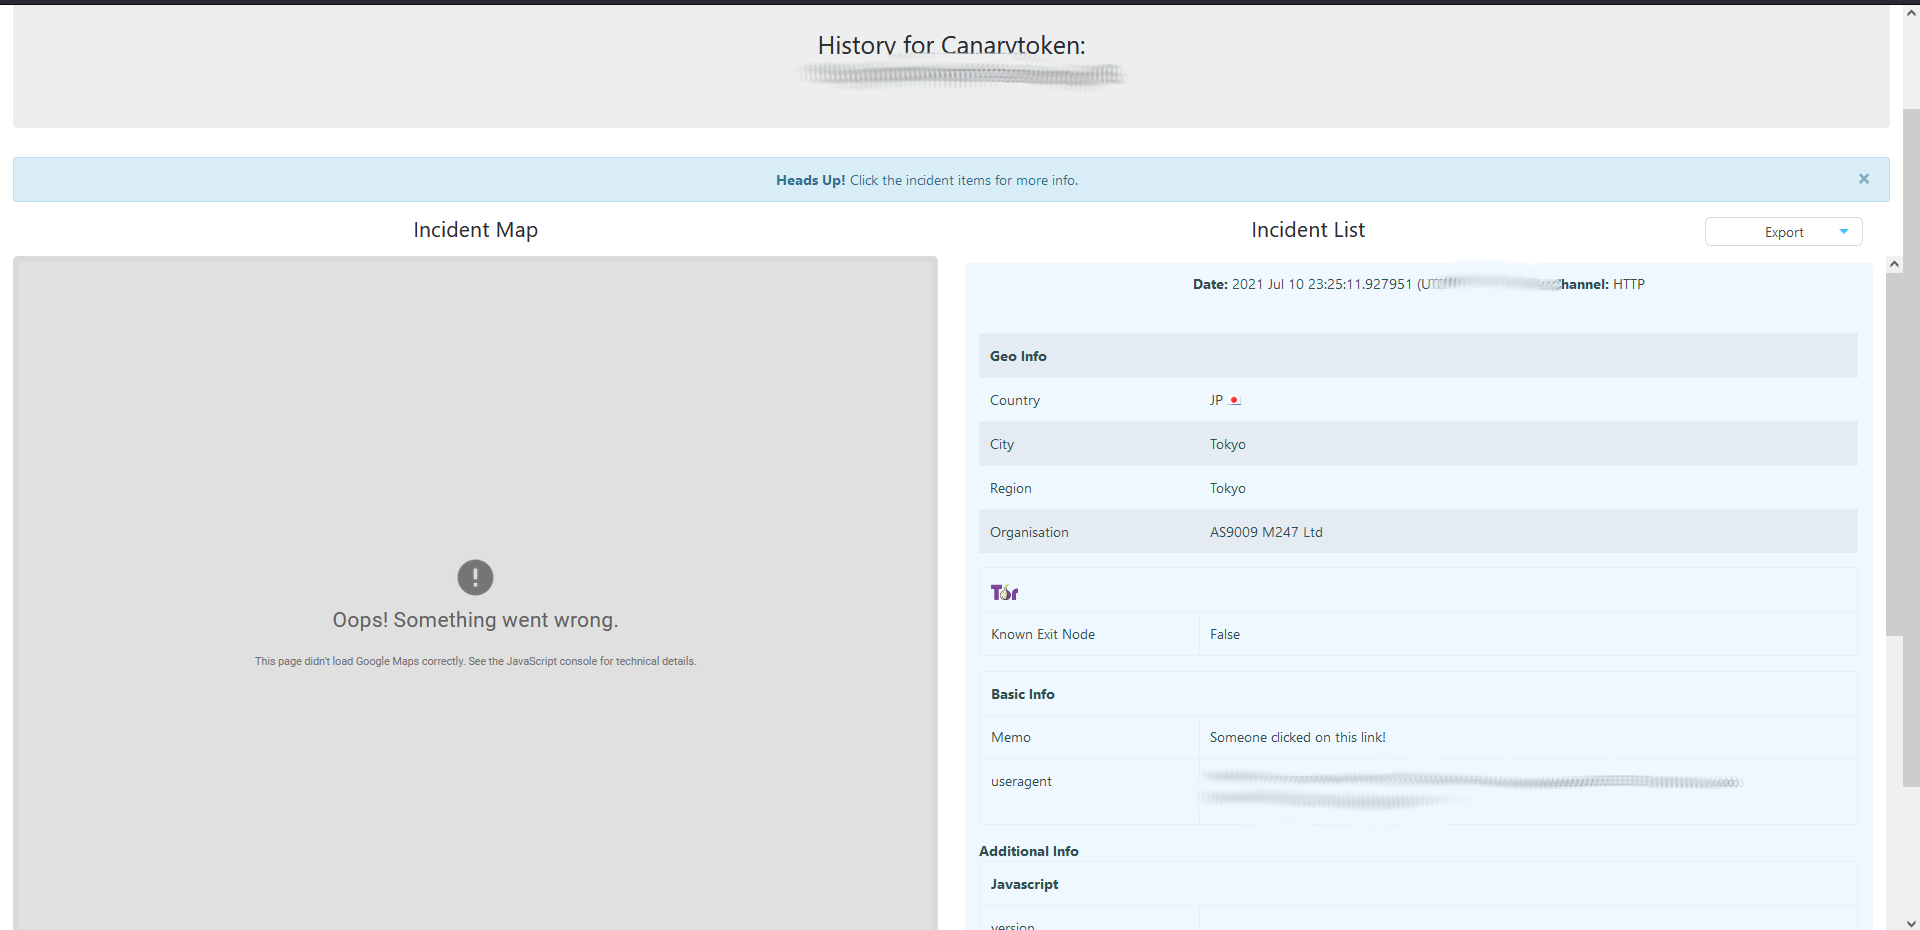Dismiss the Heads Up alert banner
Image resolution: width=1920 pixels, height=930 pixels.
(x=1863, y=179)
